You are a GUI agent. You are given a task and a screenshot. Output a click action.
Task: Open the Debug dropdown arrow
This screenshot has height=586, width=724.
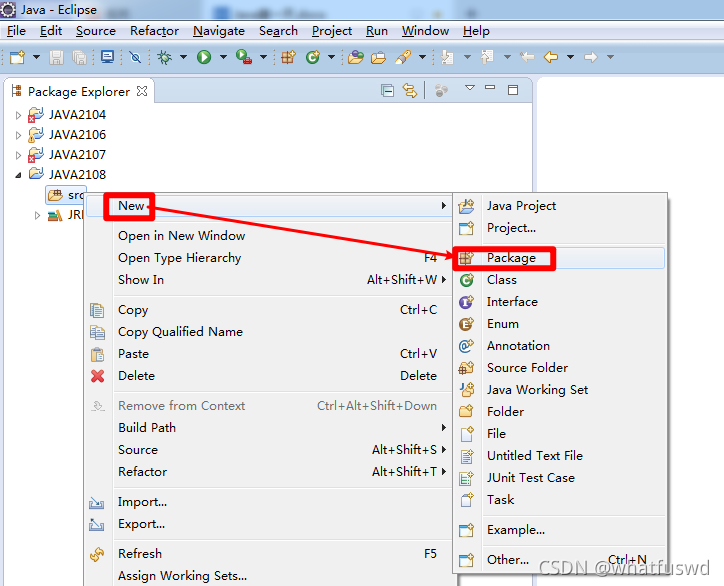(183, 57)
